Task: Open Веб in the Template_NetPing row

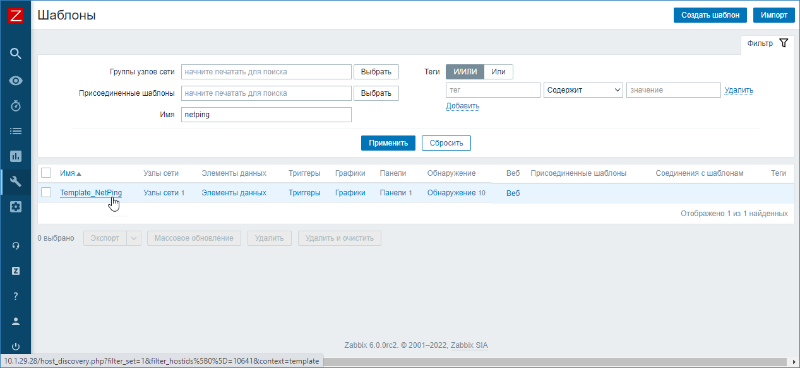Action: tap(513, 193)
